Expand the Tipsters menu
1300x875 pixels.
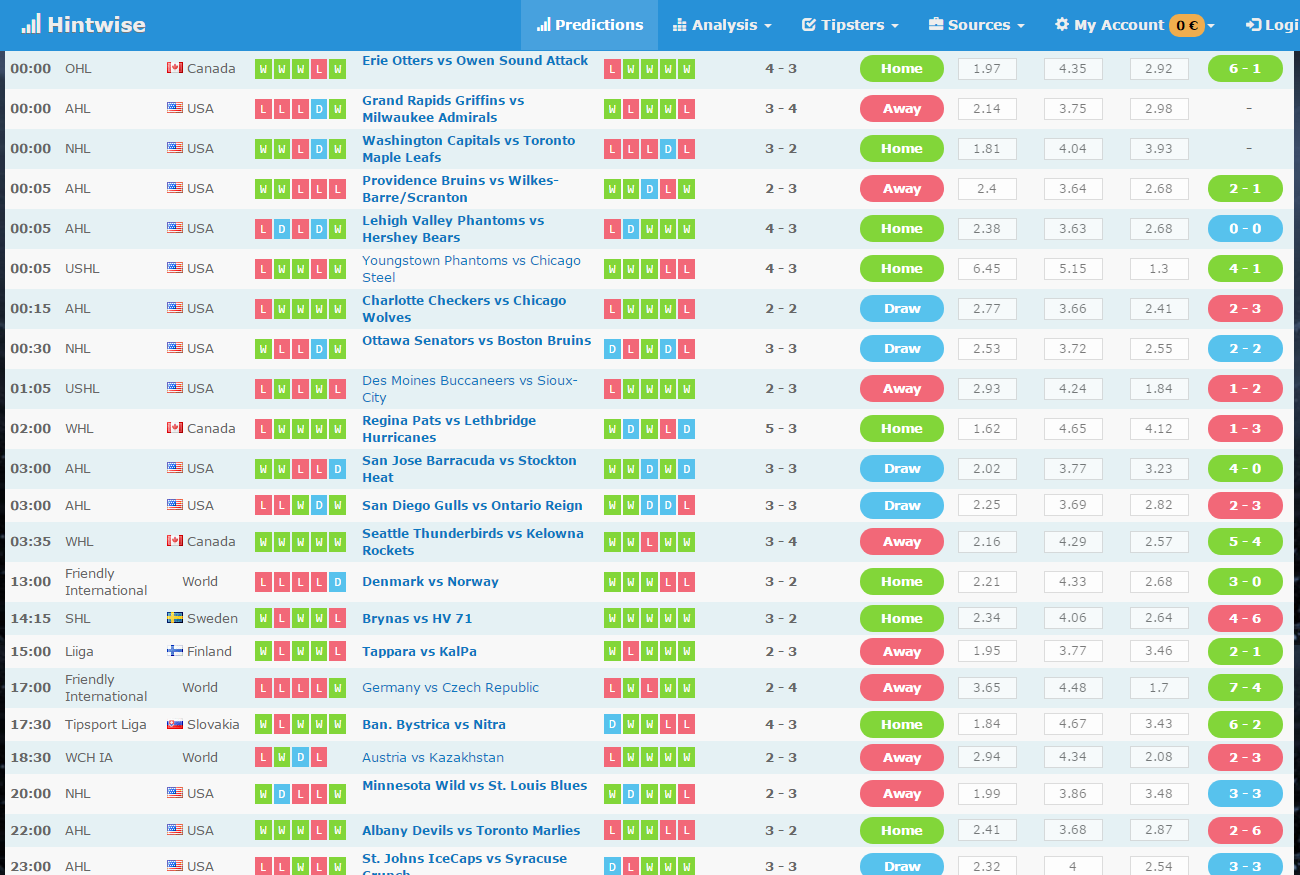(850, 25)
